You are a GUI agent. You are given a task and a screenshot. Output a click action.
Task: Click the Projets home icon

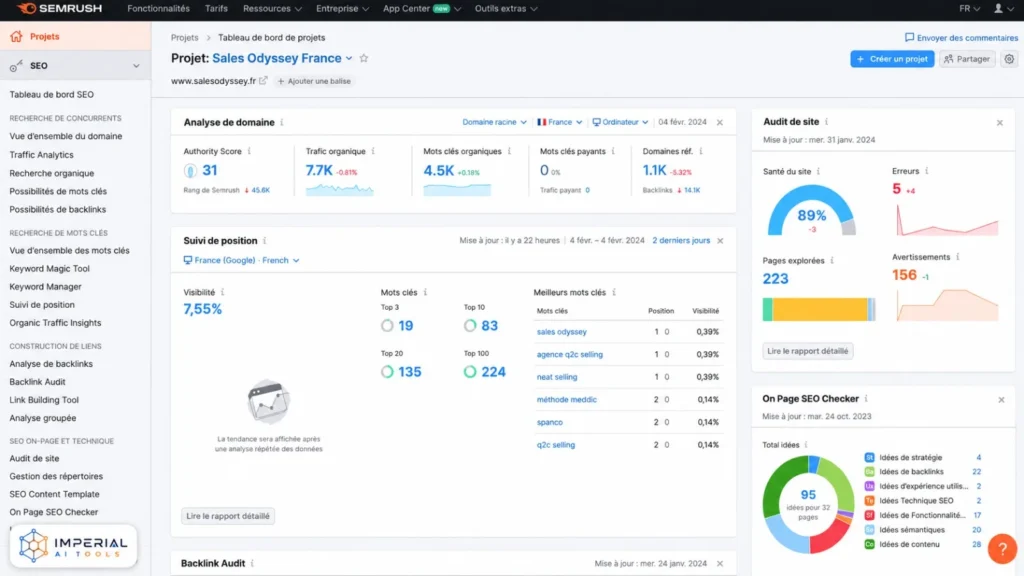(16, 37)
